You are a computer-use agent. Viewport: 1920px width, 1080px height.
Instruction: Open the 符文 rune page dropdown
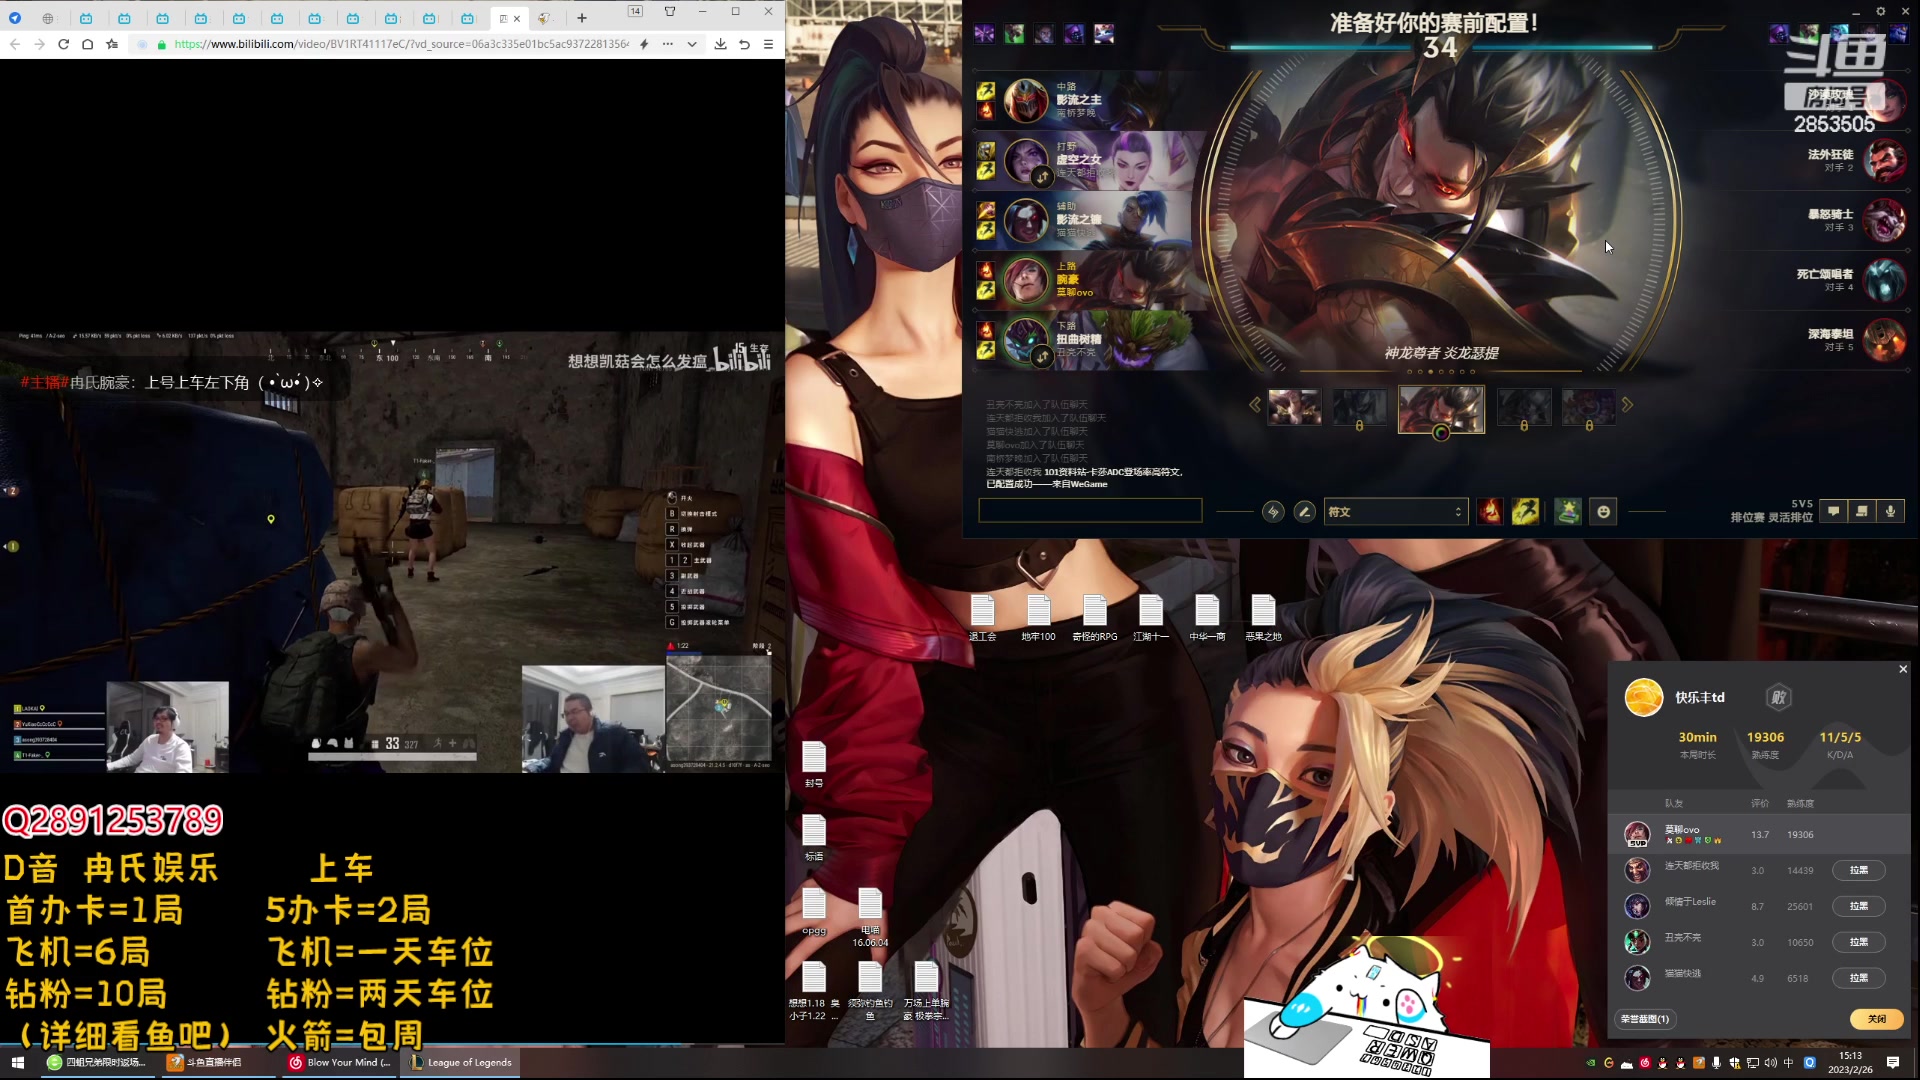(x=1395, y=512)
